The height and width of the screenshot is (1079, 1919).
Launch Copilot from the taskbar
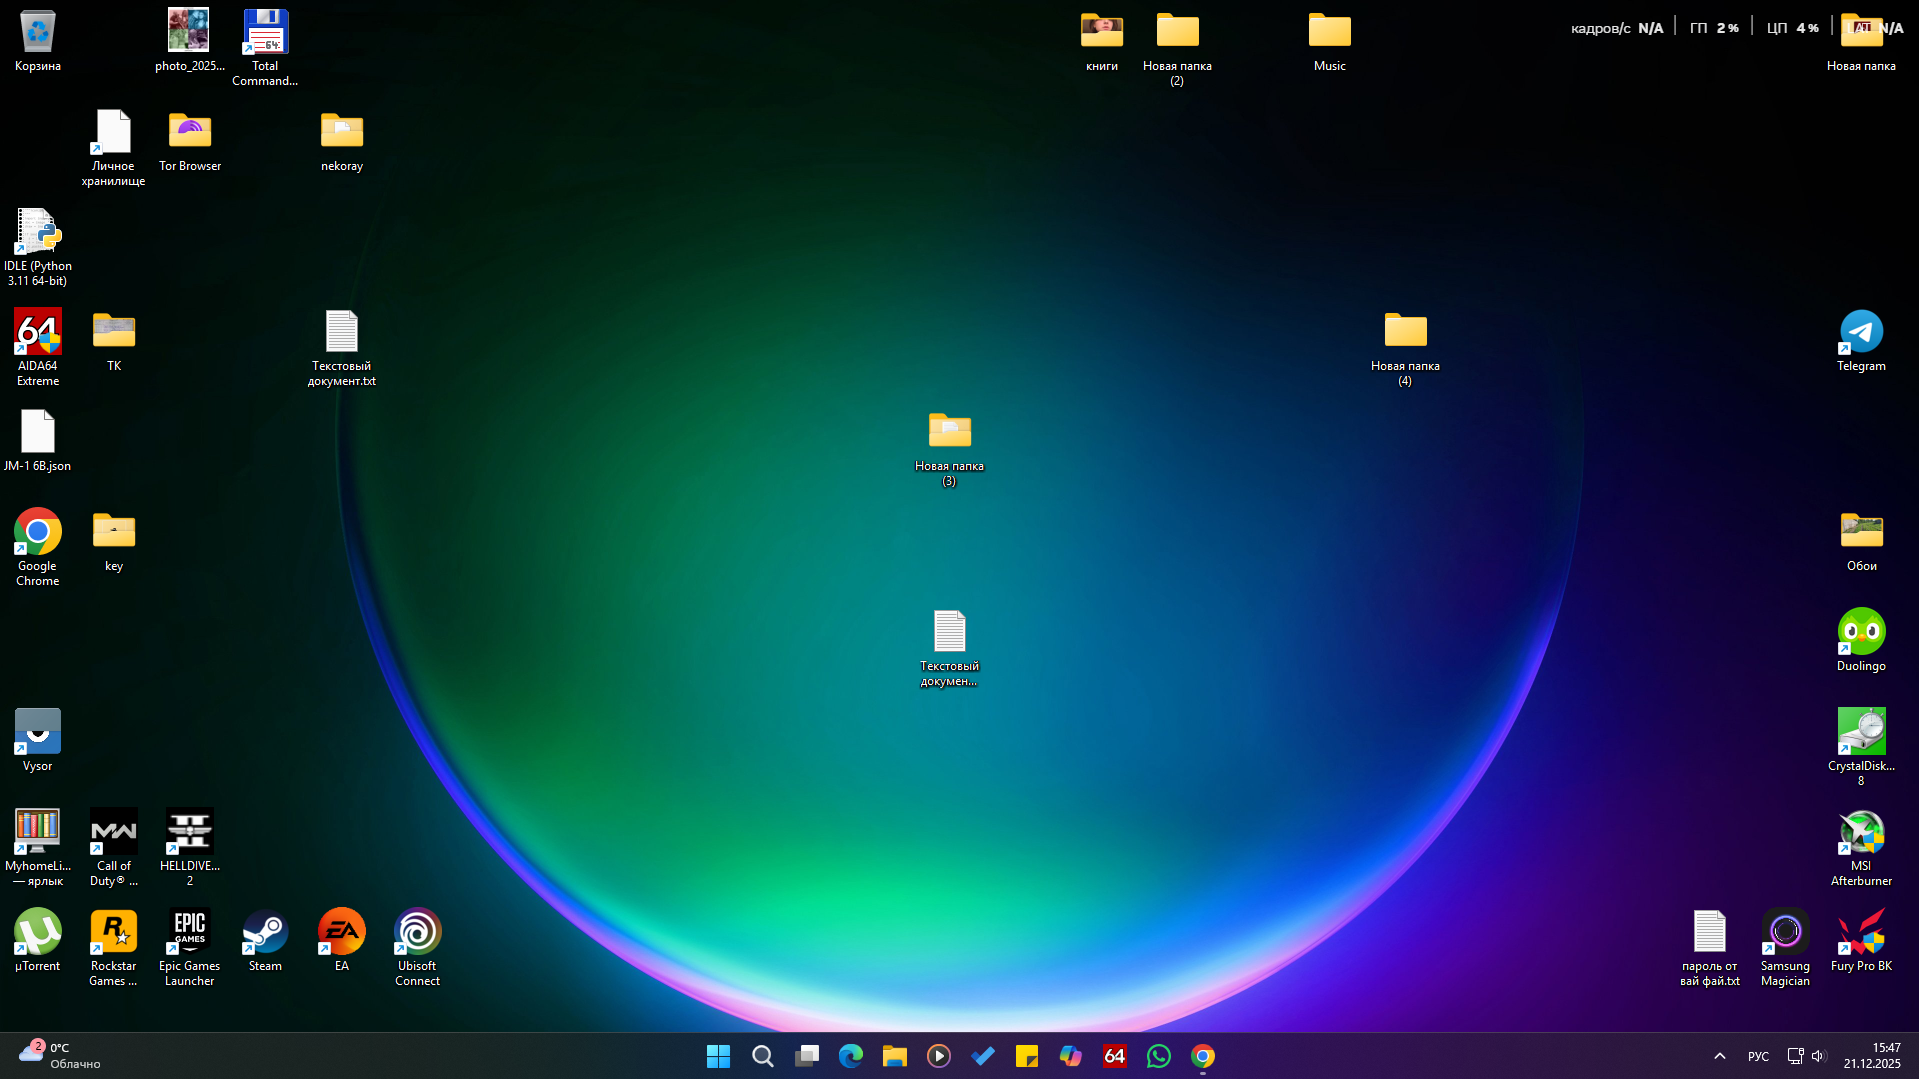1070,1056
